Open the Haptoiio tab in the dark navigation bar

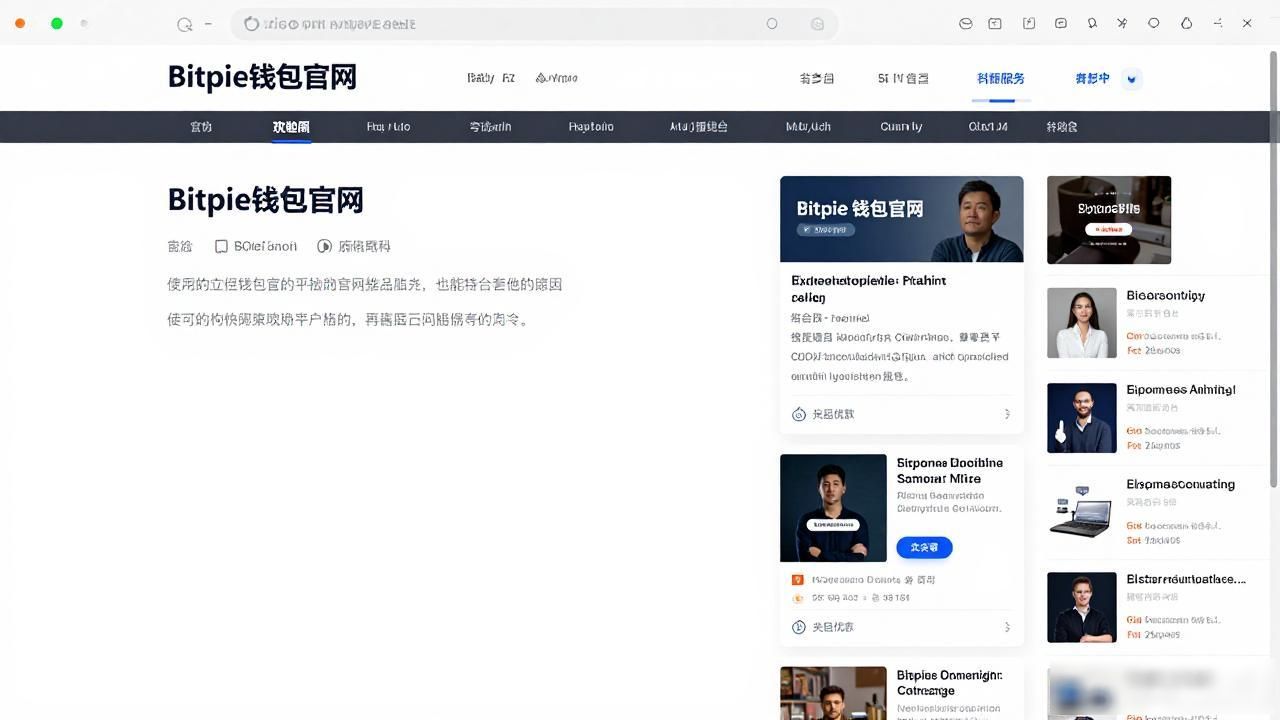pos(591,127)
